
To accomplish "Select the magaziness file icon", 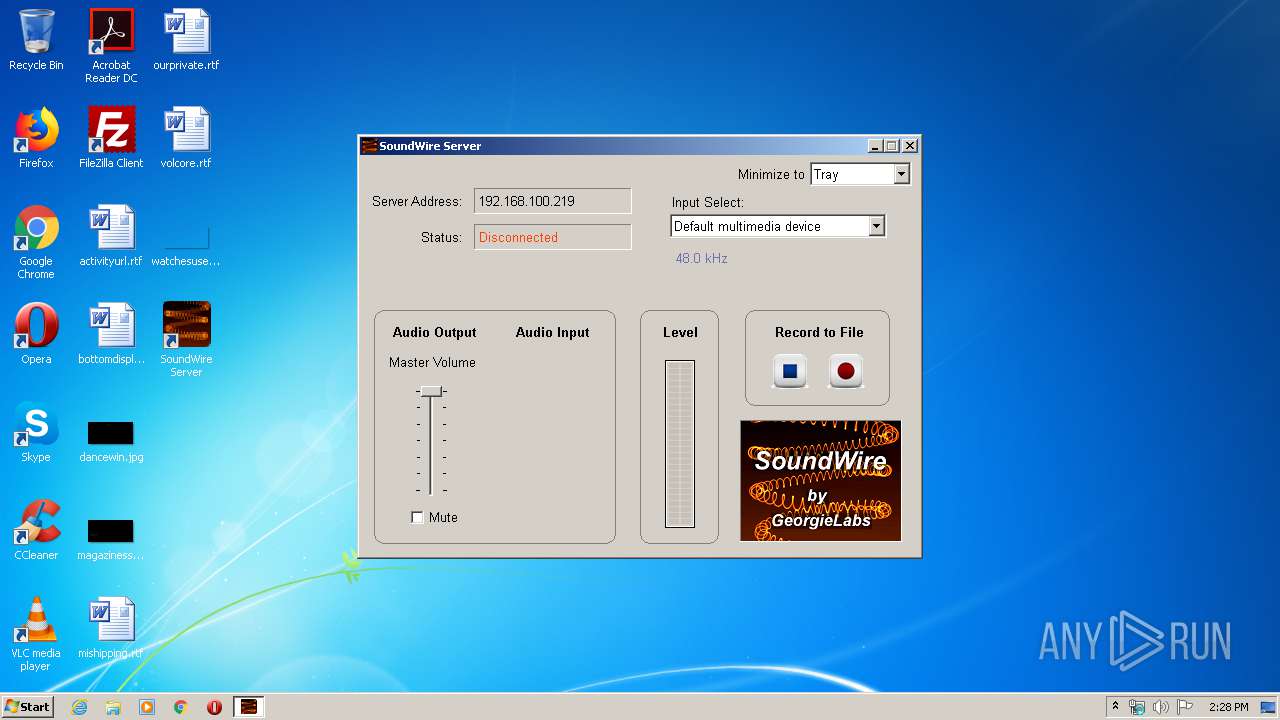I will click(x=111, y=539).
